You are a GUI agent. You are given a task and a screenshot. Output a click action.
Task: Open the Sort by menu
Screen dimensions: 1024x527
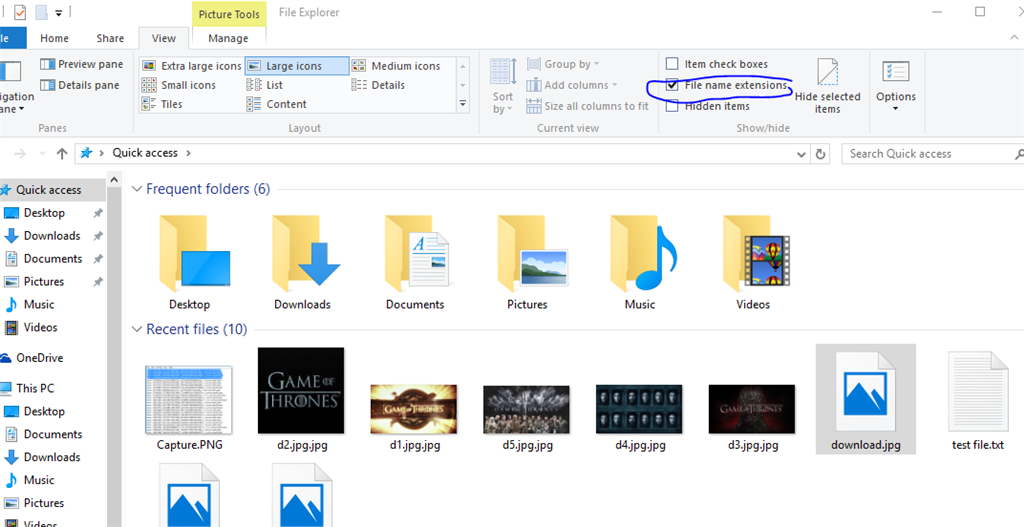(x=503, y=85)
